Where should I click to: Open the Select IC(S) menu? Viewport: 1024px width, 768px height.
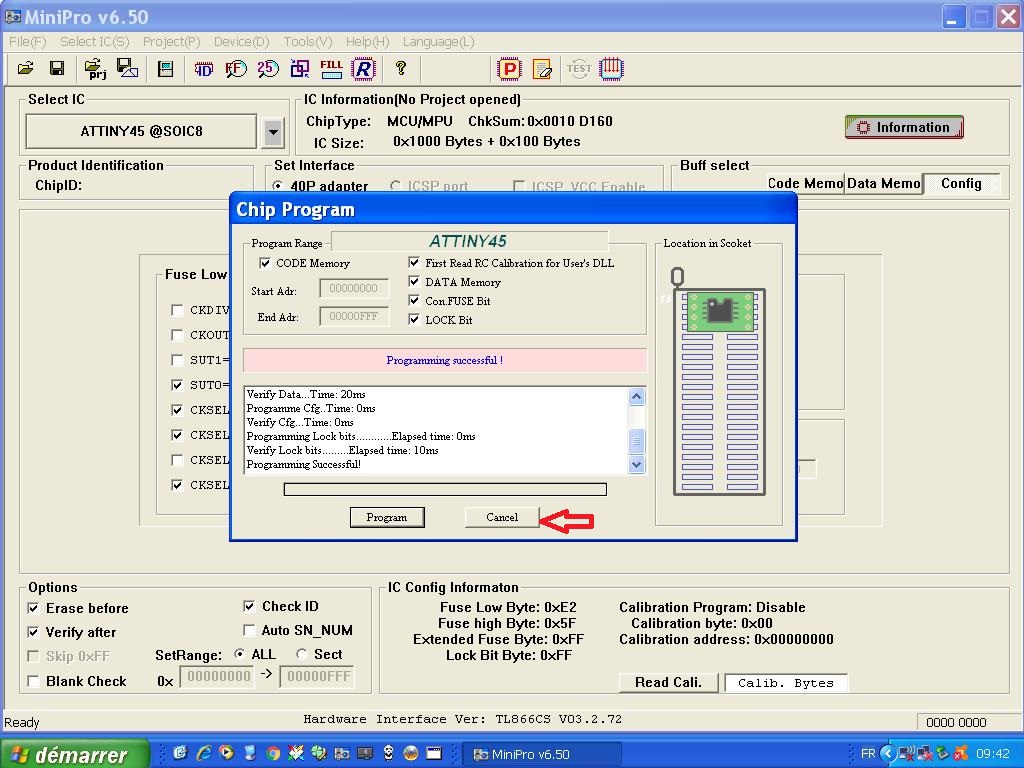point(95,42)
